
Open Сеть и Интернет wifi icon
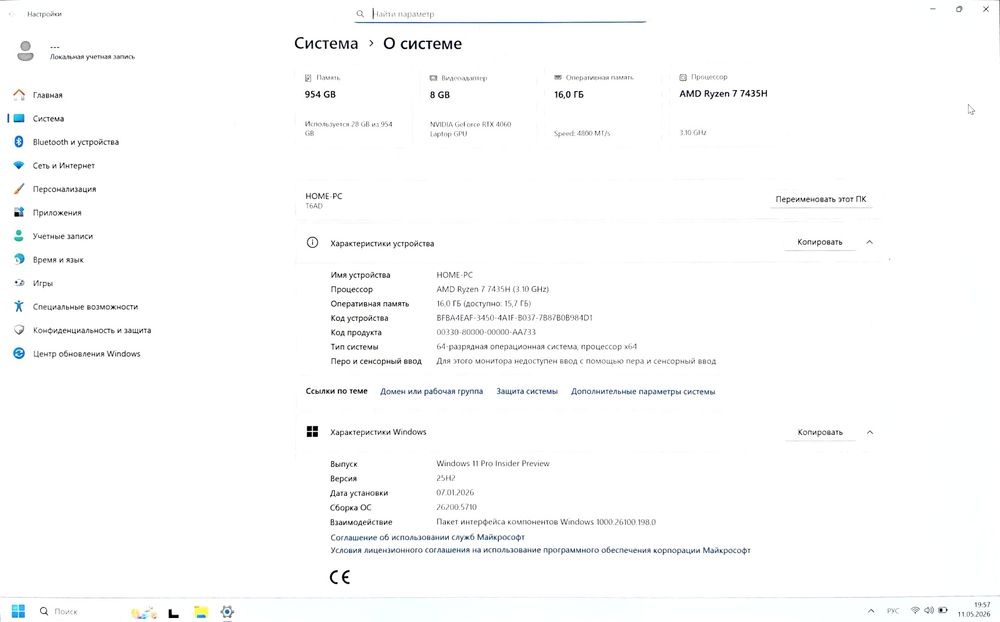click(19, 165)
